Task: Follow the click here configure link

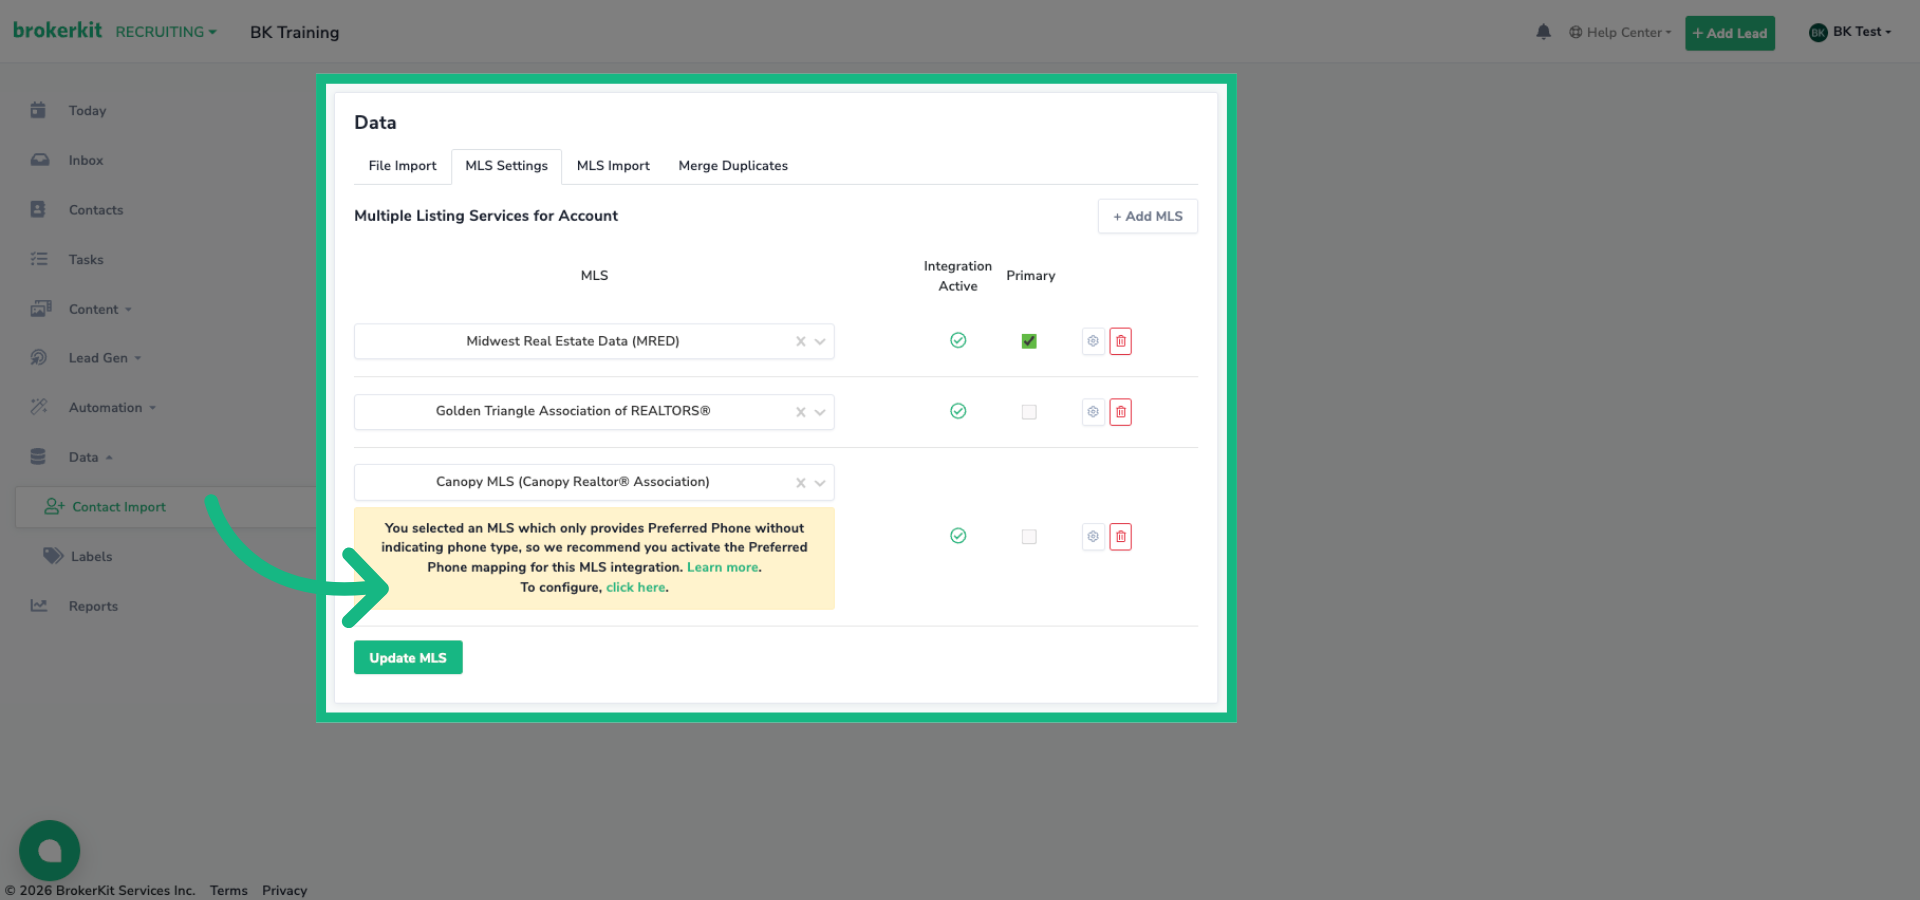Action: [635, 587]
